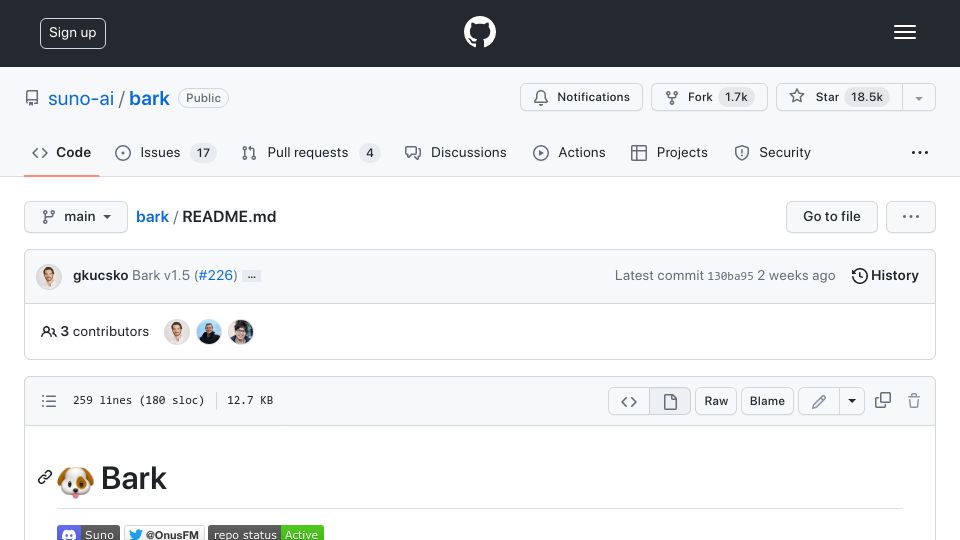Click the '12.7 KB' file size text
The width and height of the screenshot is (960, 540).
(250, 400)
